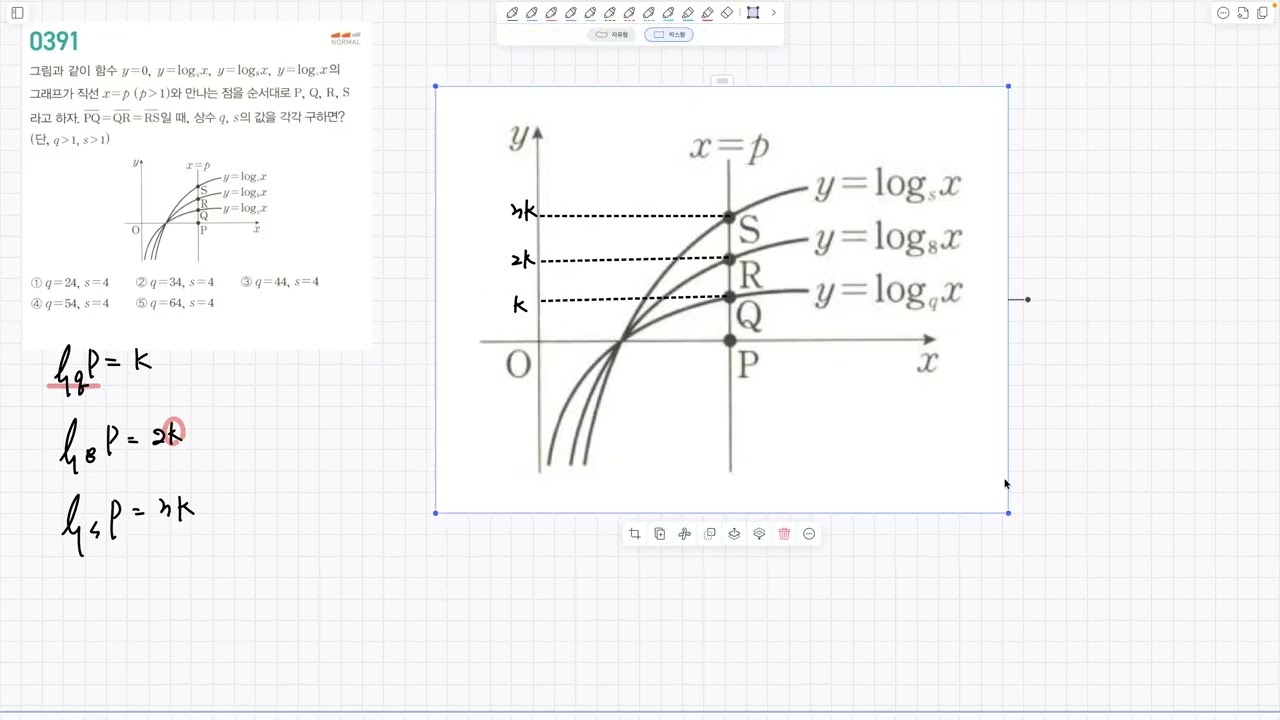The image size is (1280, 720).
Task: Select the red solid-line pen
Action: click(551, 13)
